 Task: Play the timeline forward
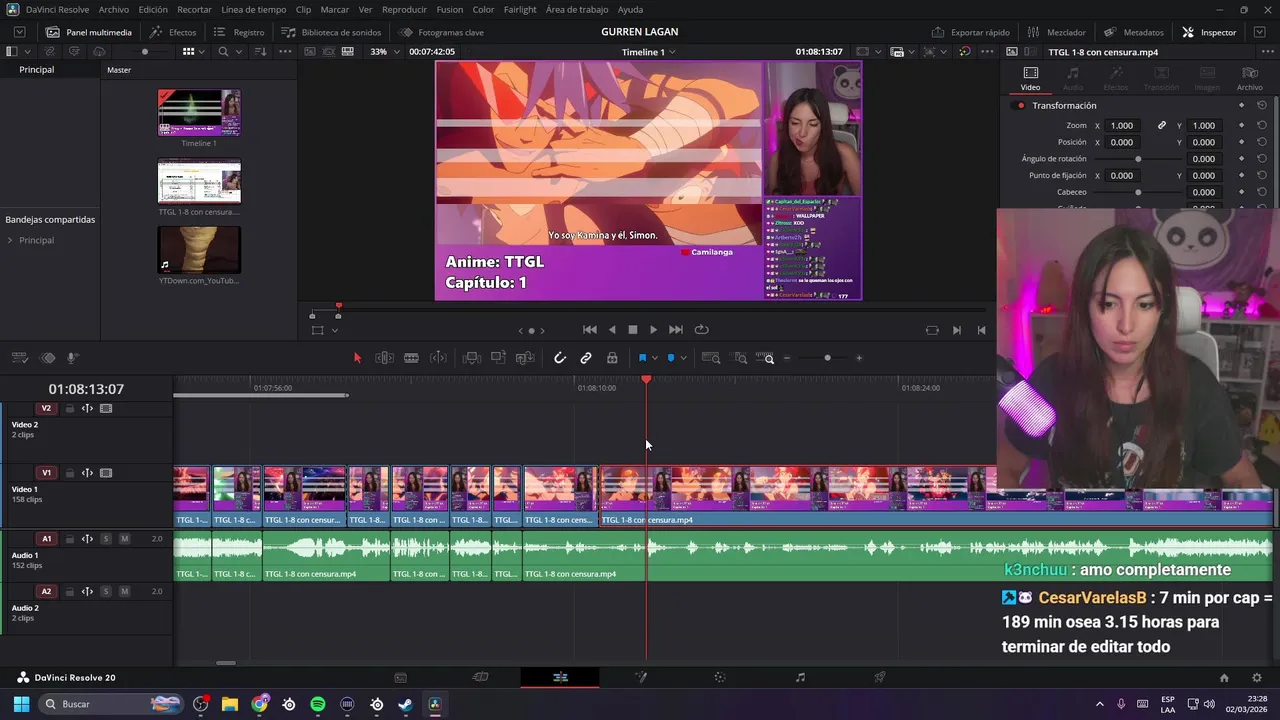(654, 330)
